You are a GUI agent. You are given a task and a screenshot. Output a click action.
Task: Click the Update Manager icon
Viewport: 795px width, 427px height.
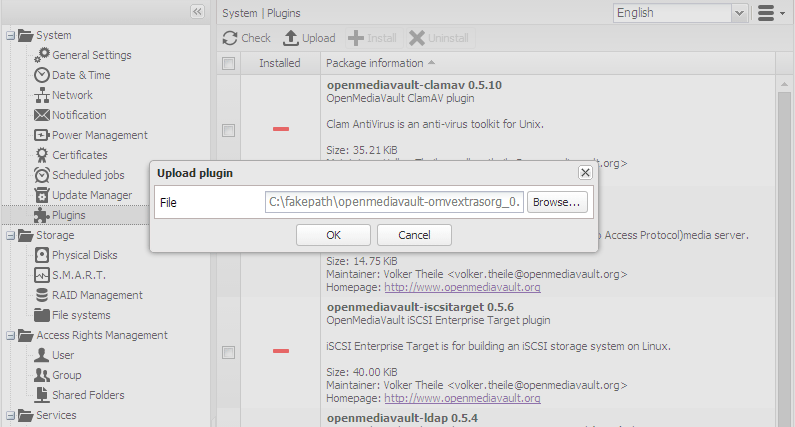42,195
